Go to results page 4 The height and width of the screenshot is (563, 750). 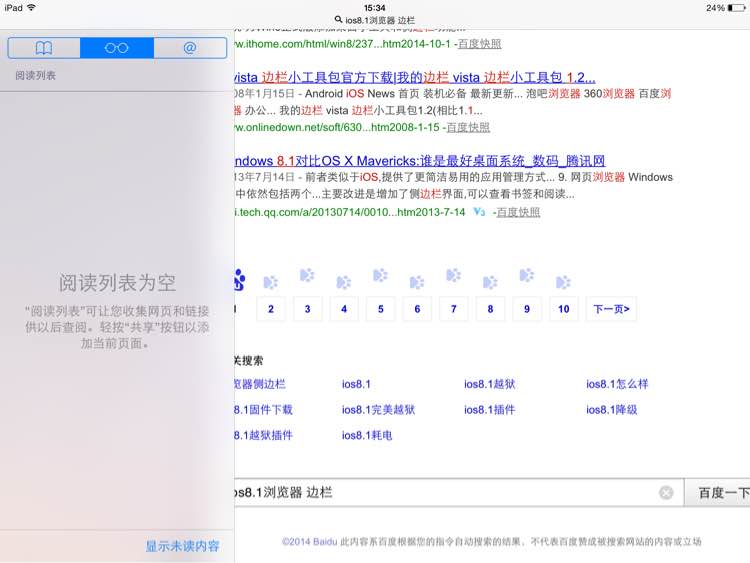pos(344,309)
